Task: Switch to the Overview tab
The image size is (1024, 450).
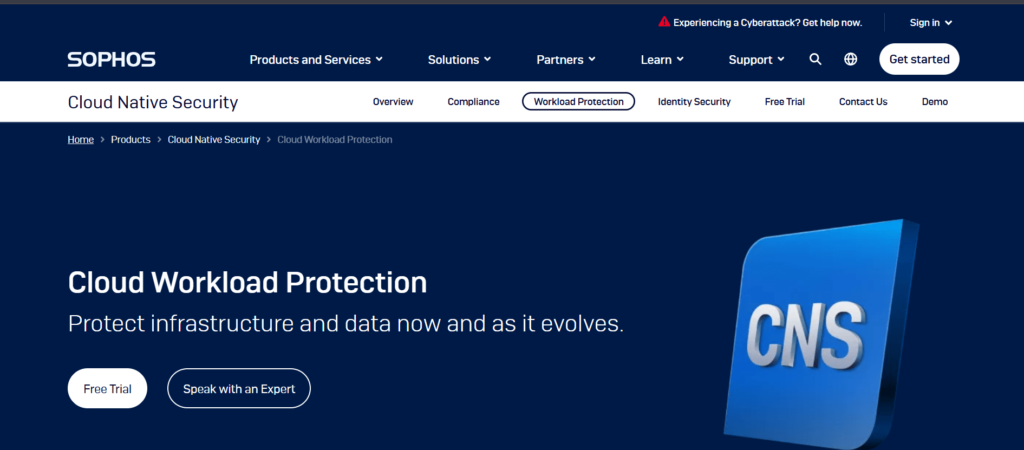Action: (x=393, y=102)
